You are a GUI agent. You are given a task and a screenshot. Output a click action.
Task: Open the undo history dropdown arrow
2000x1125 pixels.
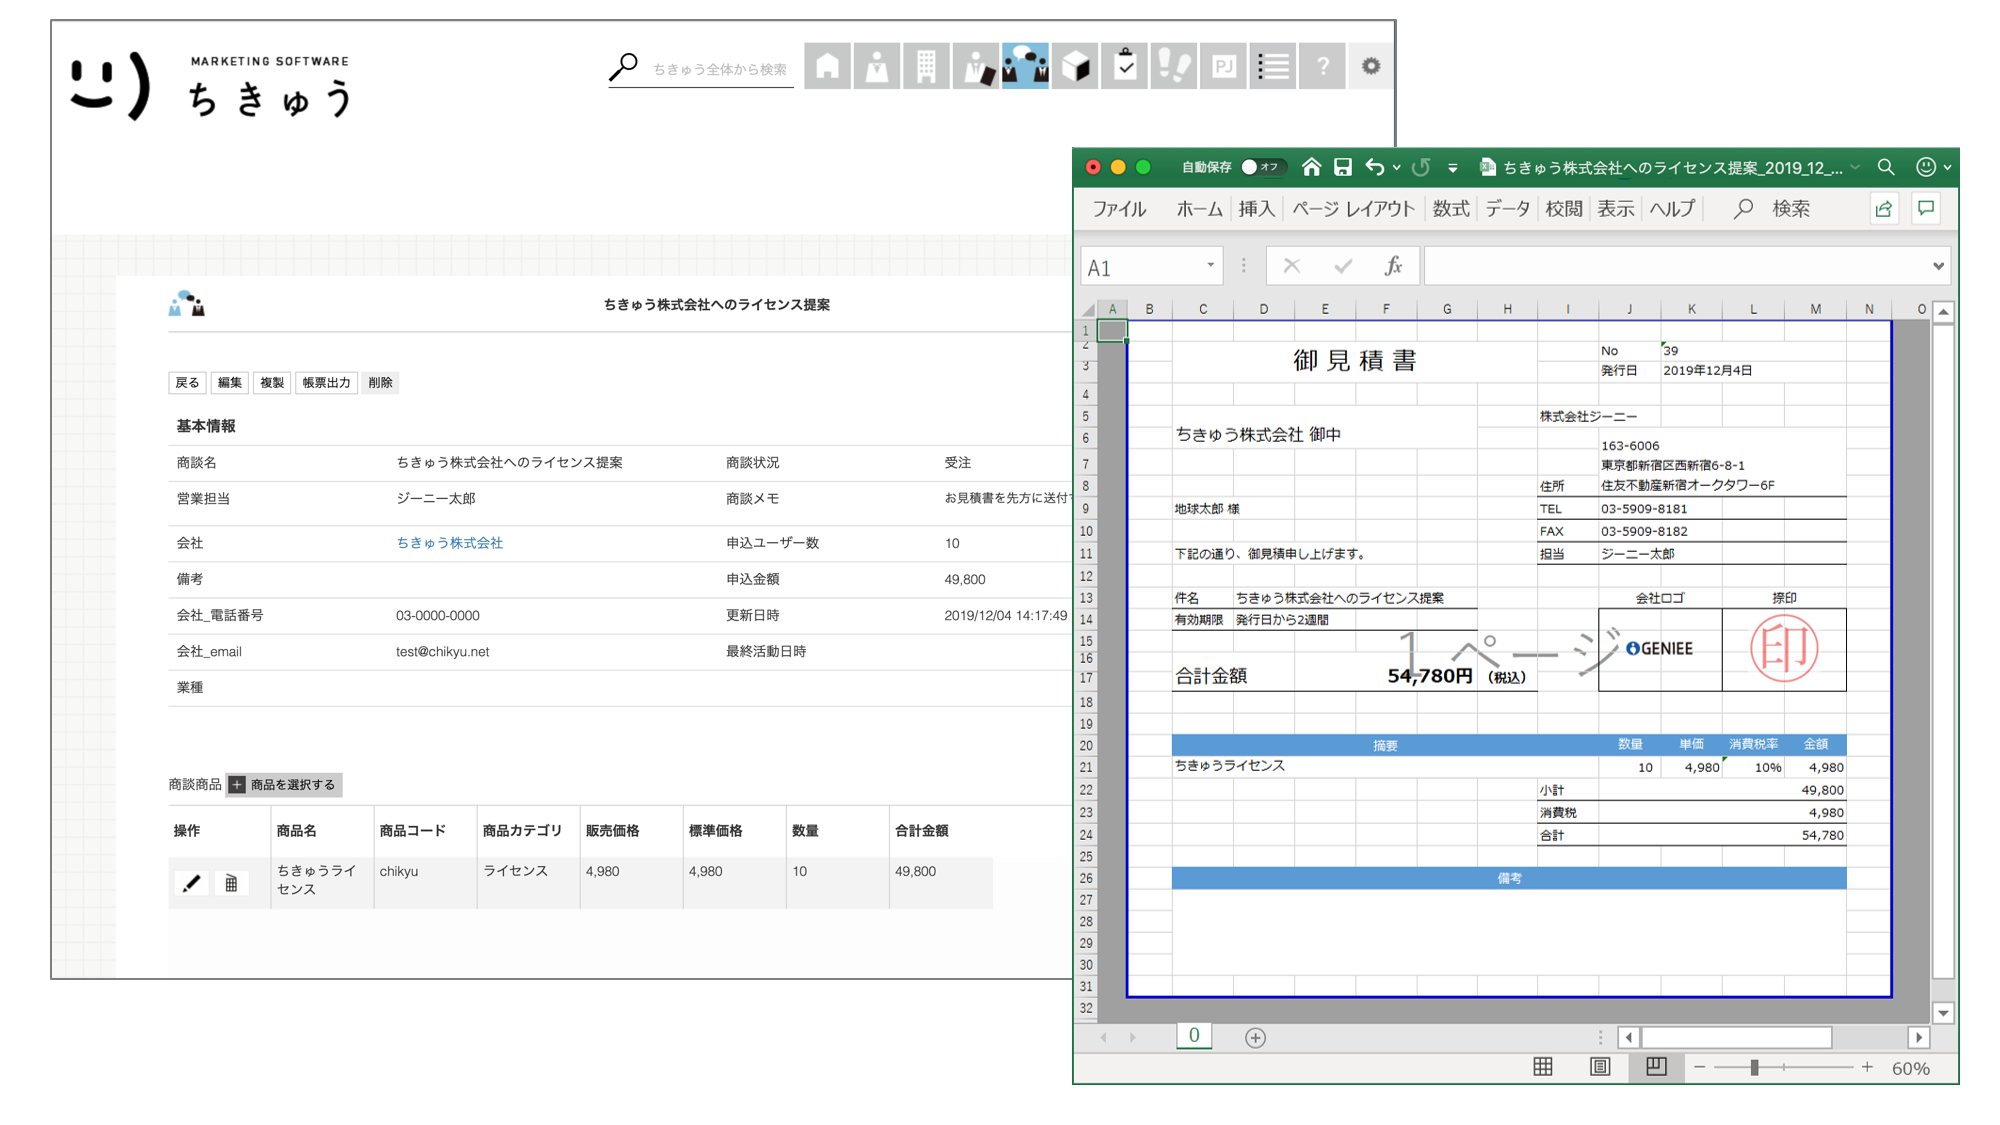click(1397, 168)
